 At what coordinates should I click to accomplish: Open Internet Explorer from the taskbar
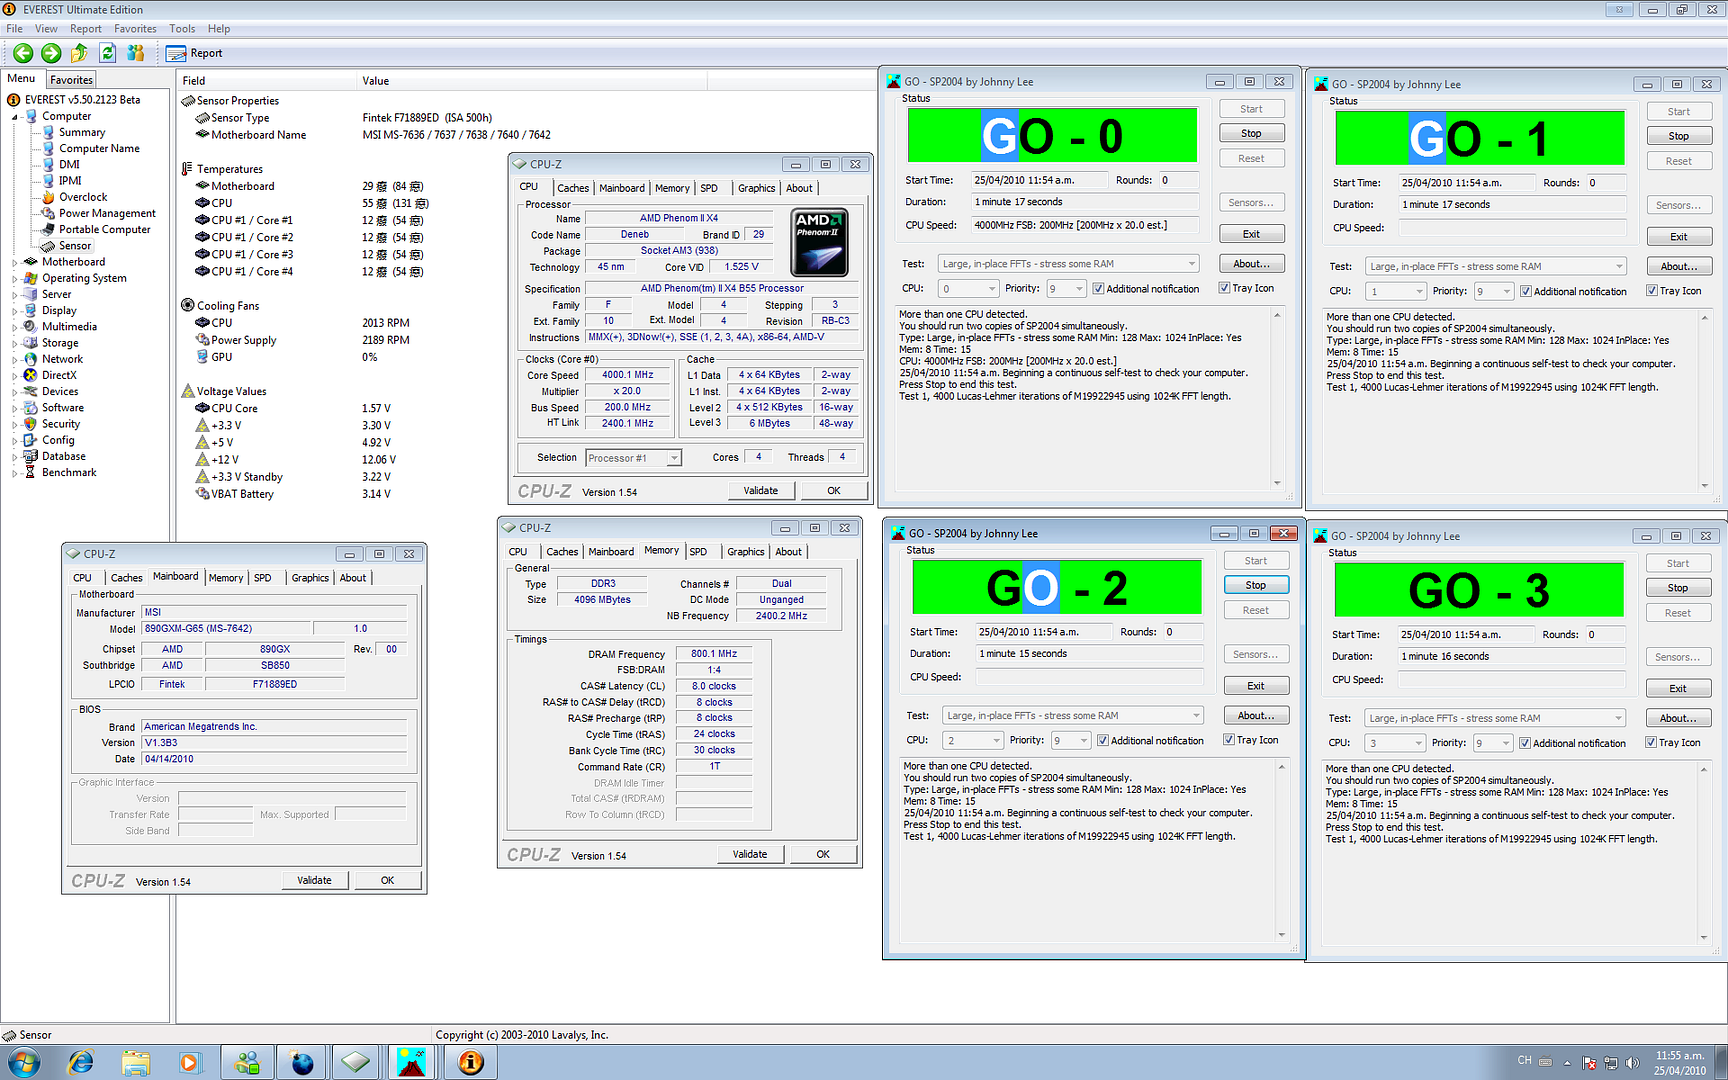(x=80, y=1062)
